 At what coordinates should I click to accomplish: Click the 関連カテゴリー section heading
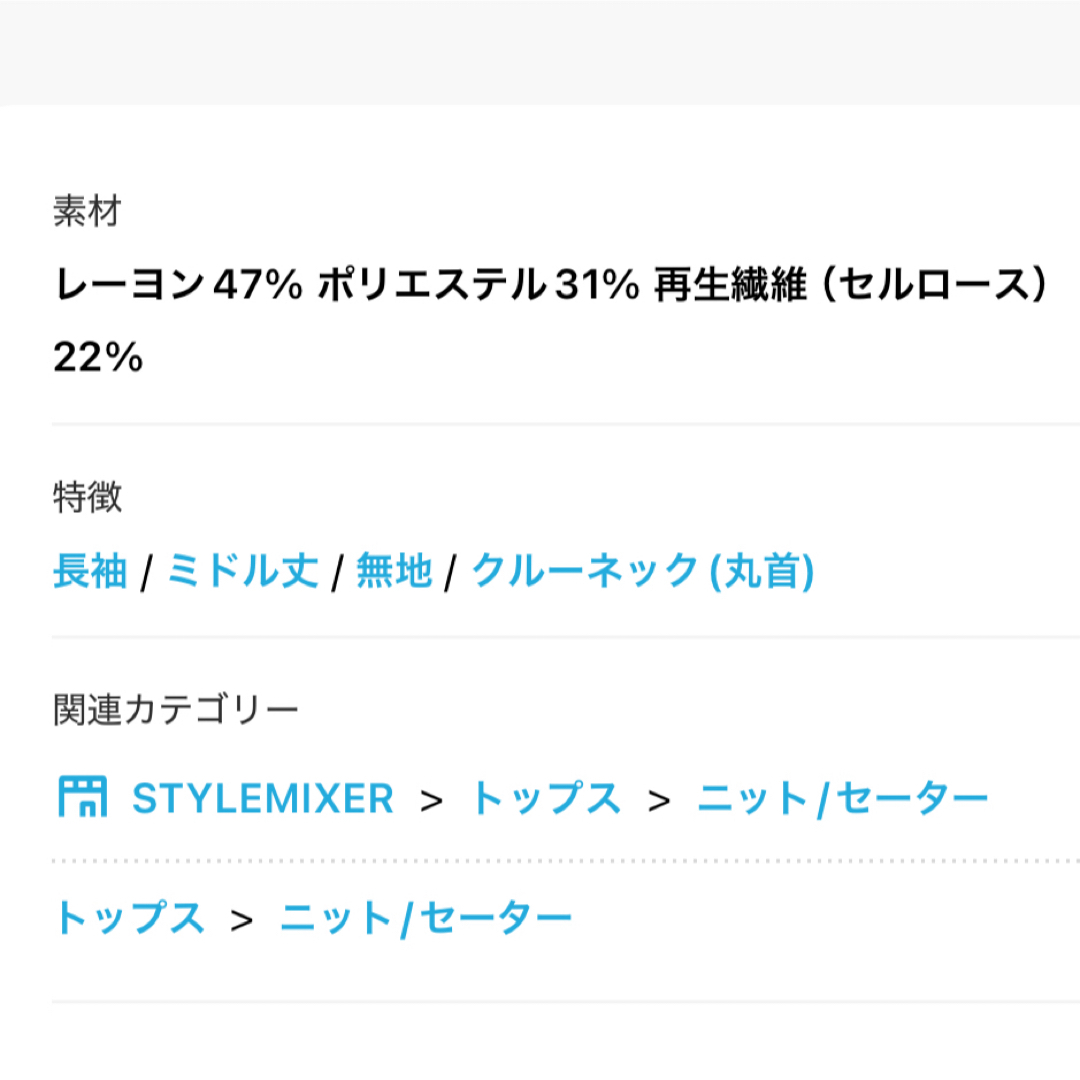(176, 709)
